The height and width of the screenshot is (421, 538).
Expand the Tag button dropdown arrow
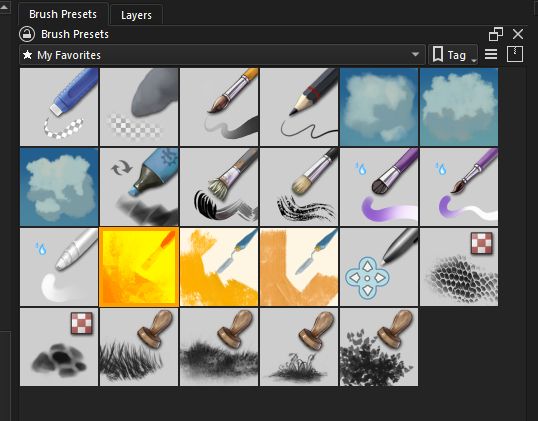point(474,60)
